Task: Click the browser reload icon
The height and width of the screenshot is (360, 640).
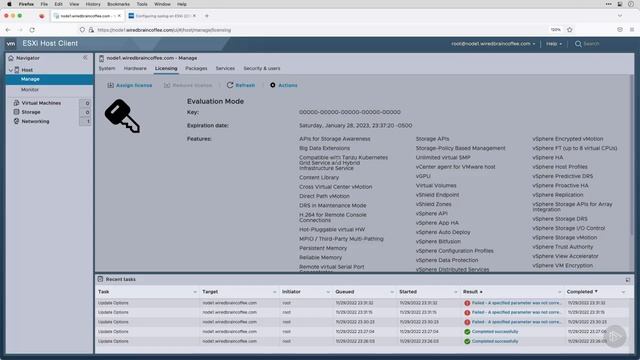Action: point(32,30)
